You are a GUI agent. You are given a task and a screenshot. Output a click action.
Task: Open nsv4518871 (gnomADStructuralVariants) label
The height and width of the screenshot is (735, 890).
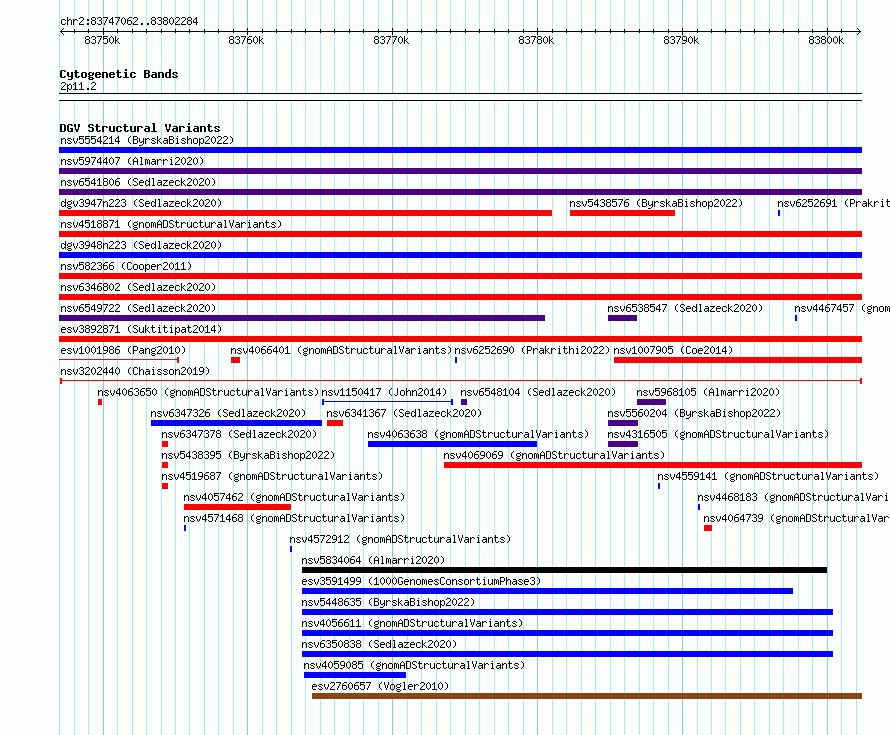171,224
